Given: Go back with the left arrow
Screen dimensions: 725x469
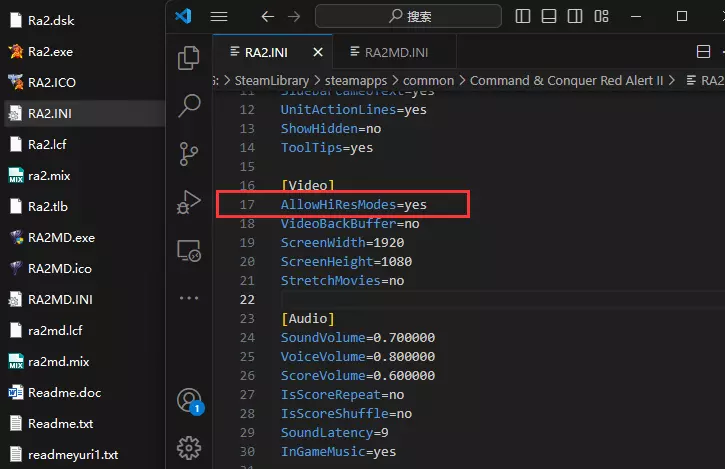Looking at the screenshot, I should point(267,17).
